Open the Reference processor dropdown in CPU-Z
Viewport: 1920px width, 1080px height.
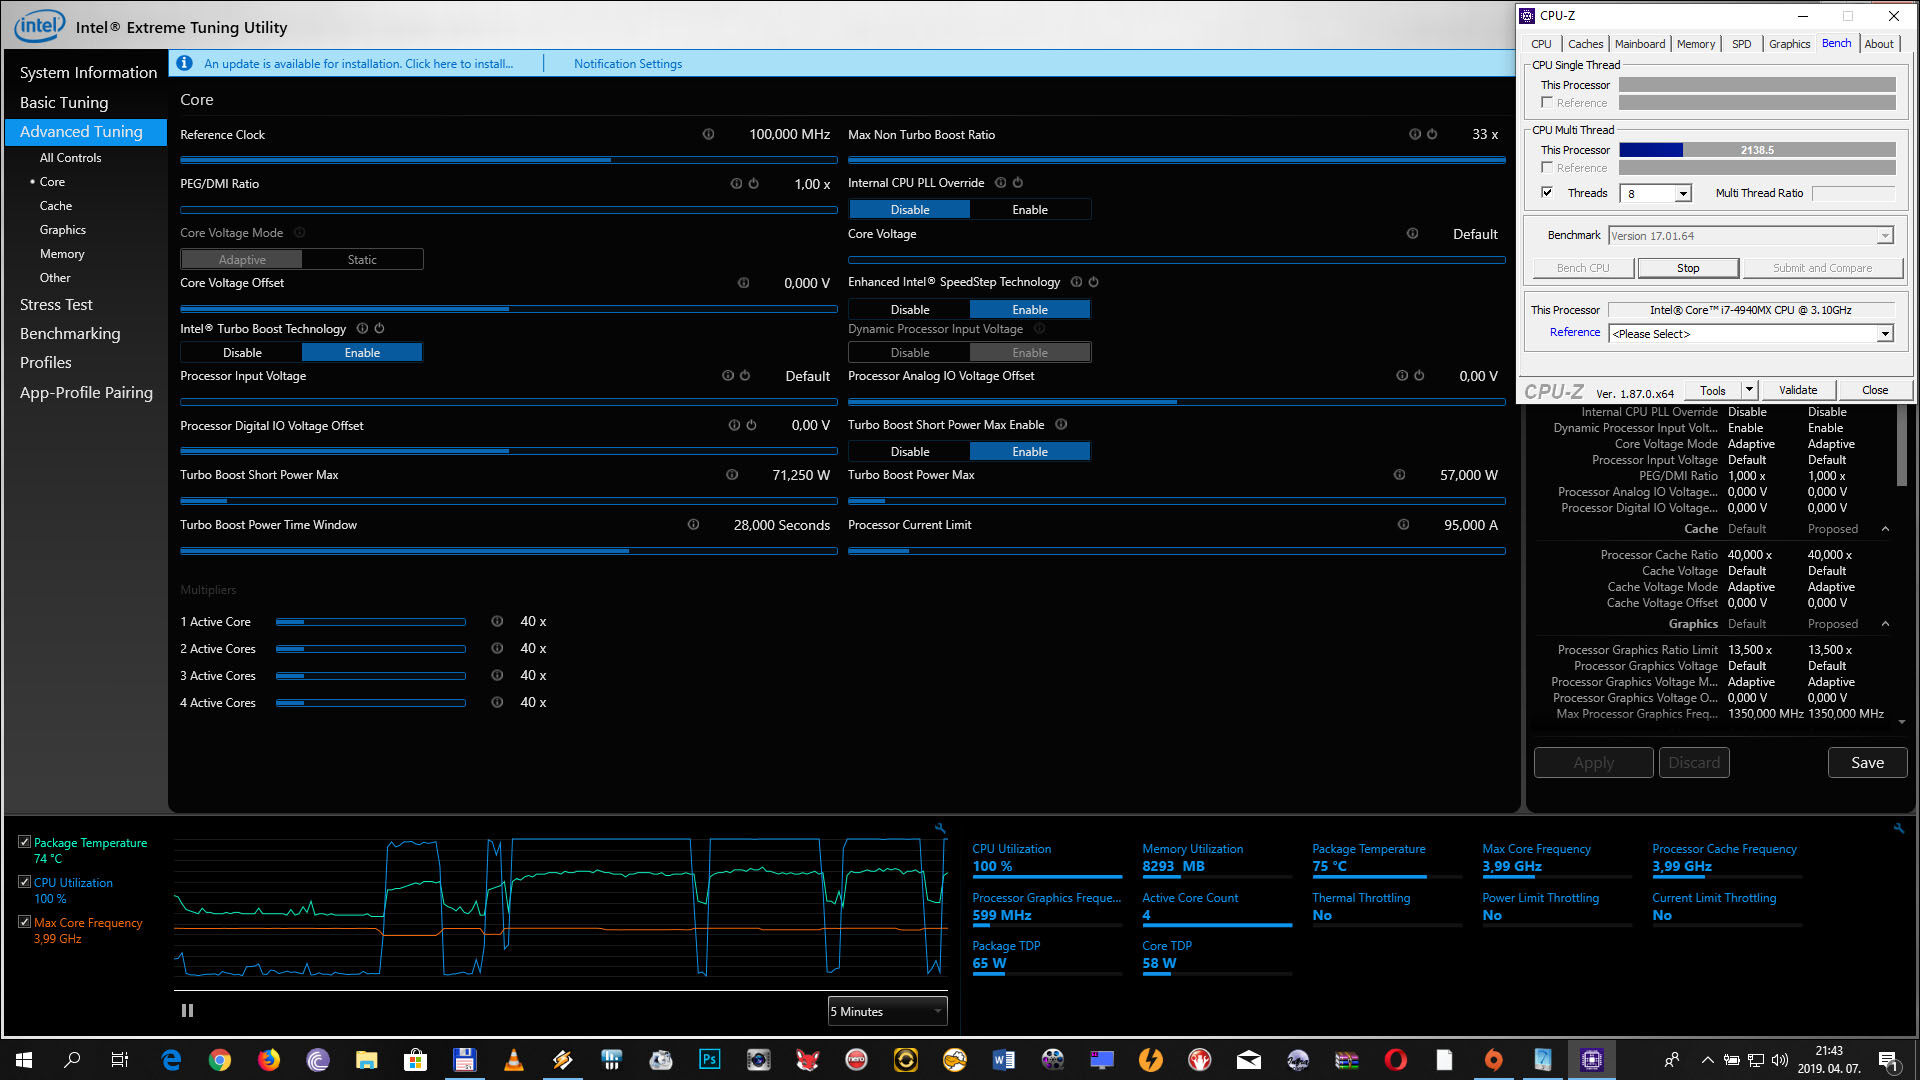(x=1885, y=334)
